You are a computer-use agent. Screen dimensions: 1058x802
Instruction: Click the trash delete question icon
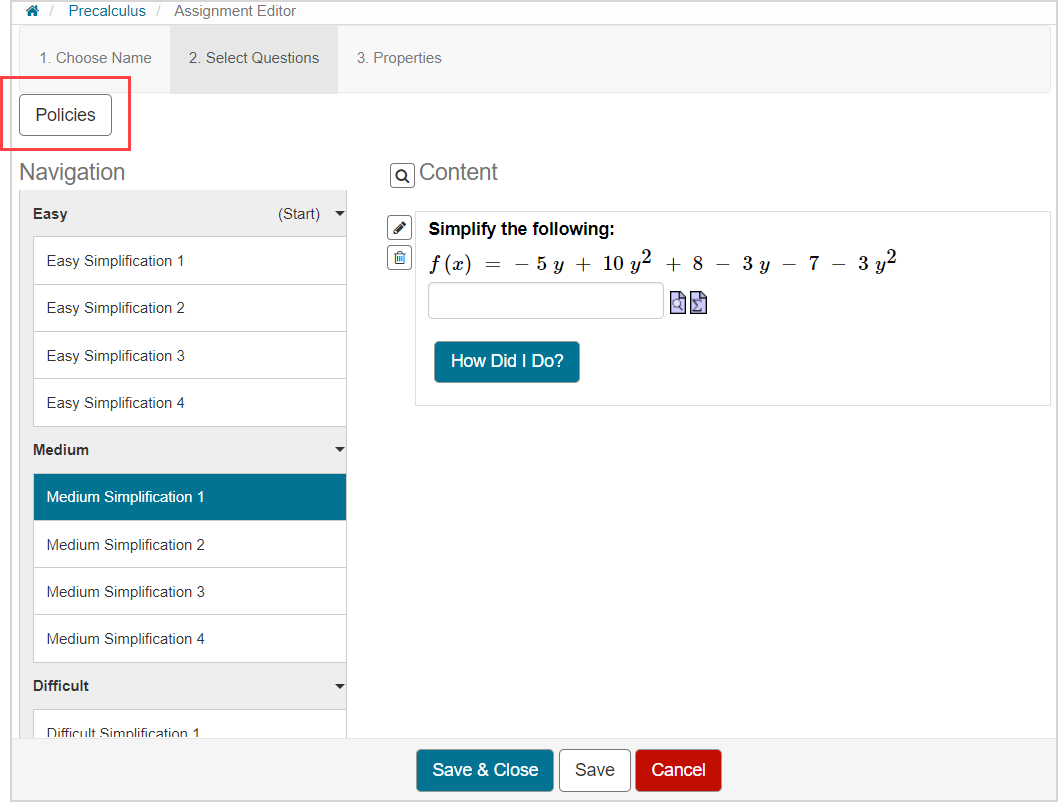tap(399, 258)
